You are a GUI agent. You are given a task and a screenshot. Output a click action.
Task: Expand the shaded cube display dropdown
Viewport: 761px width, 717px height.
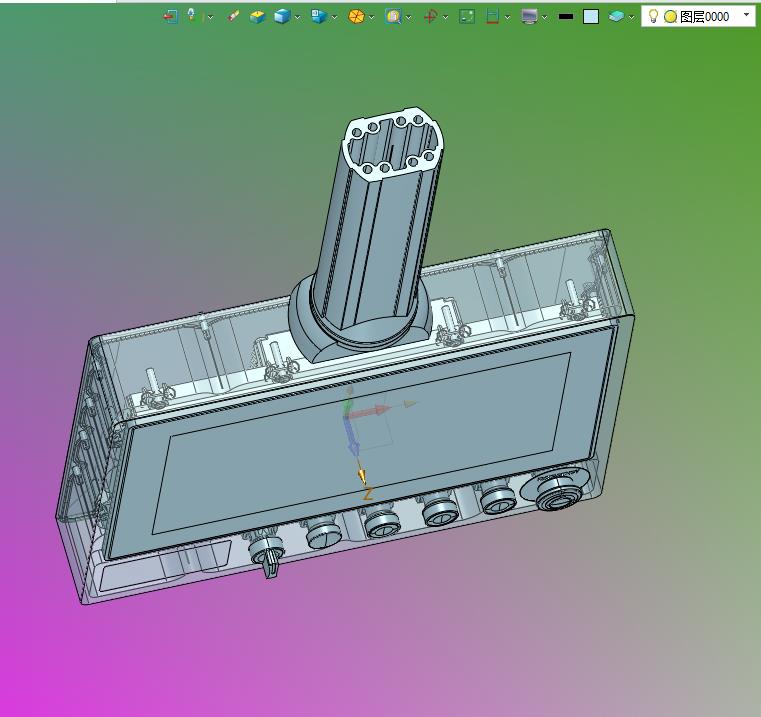click(298, 17)
